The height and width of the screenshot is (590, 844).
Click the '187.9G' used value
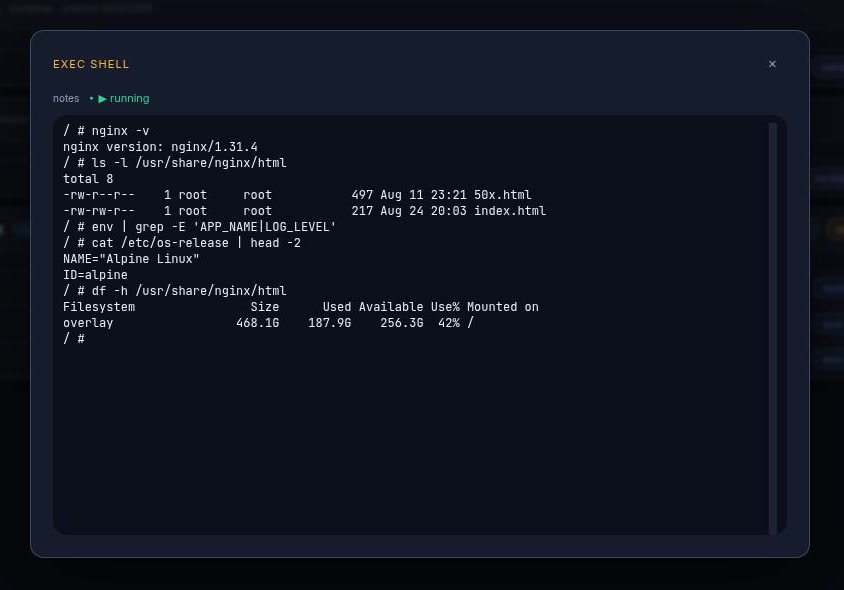329,323
